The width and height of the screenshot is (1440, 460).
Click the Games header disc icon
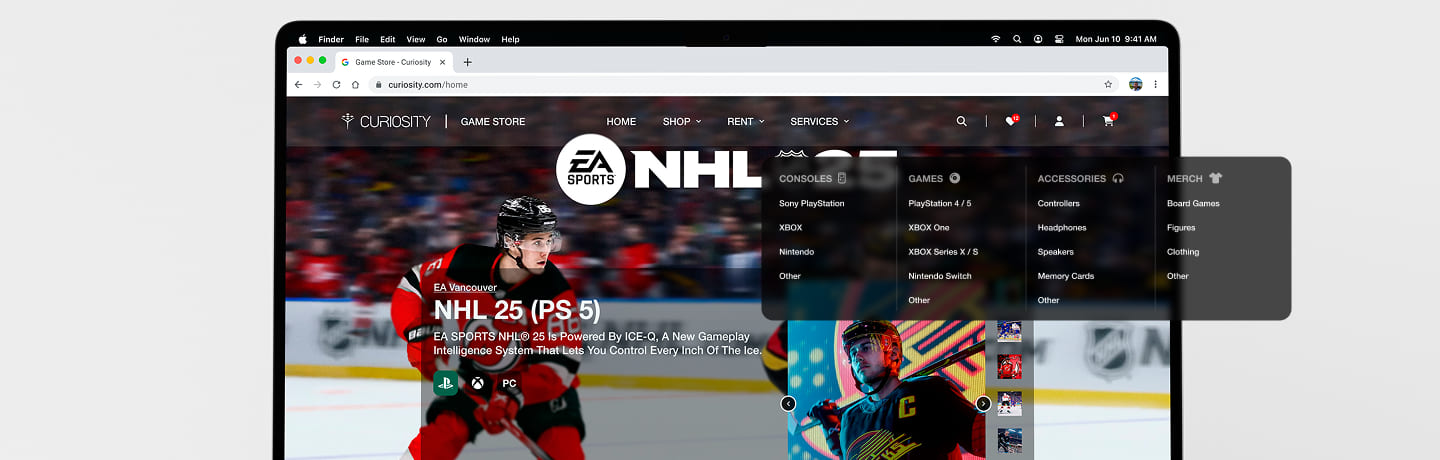pyautogui.click(x=954, y=178)
